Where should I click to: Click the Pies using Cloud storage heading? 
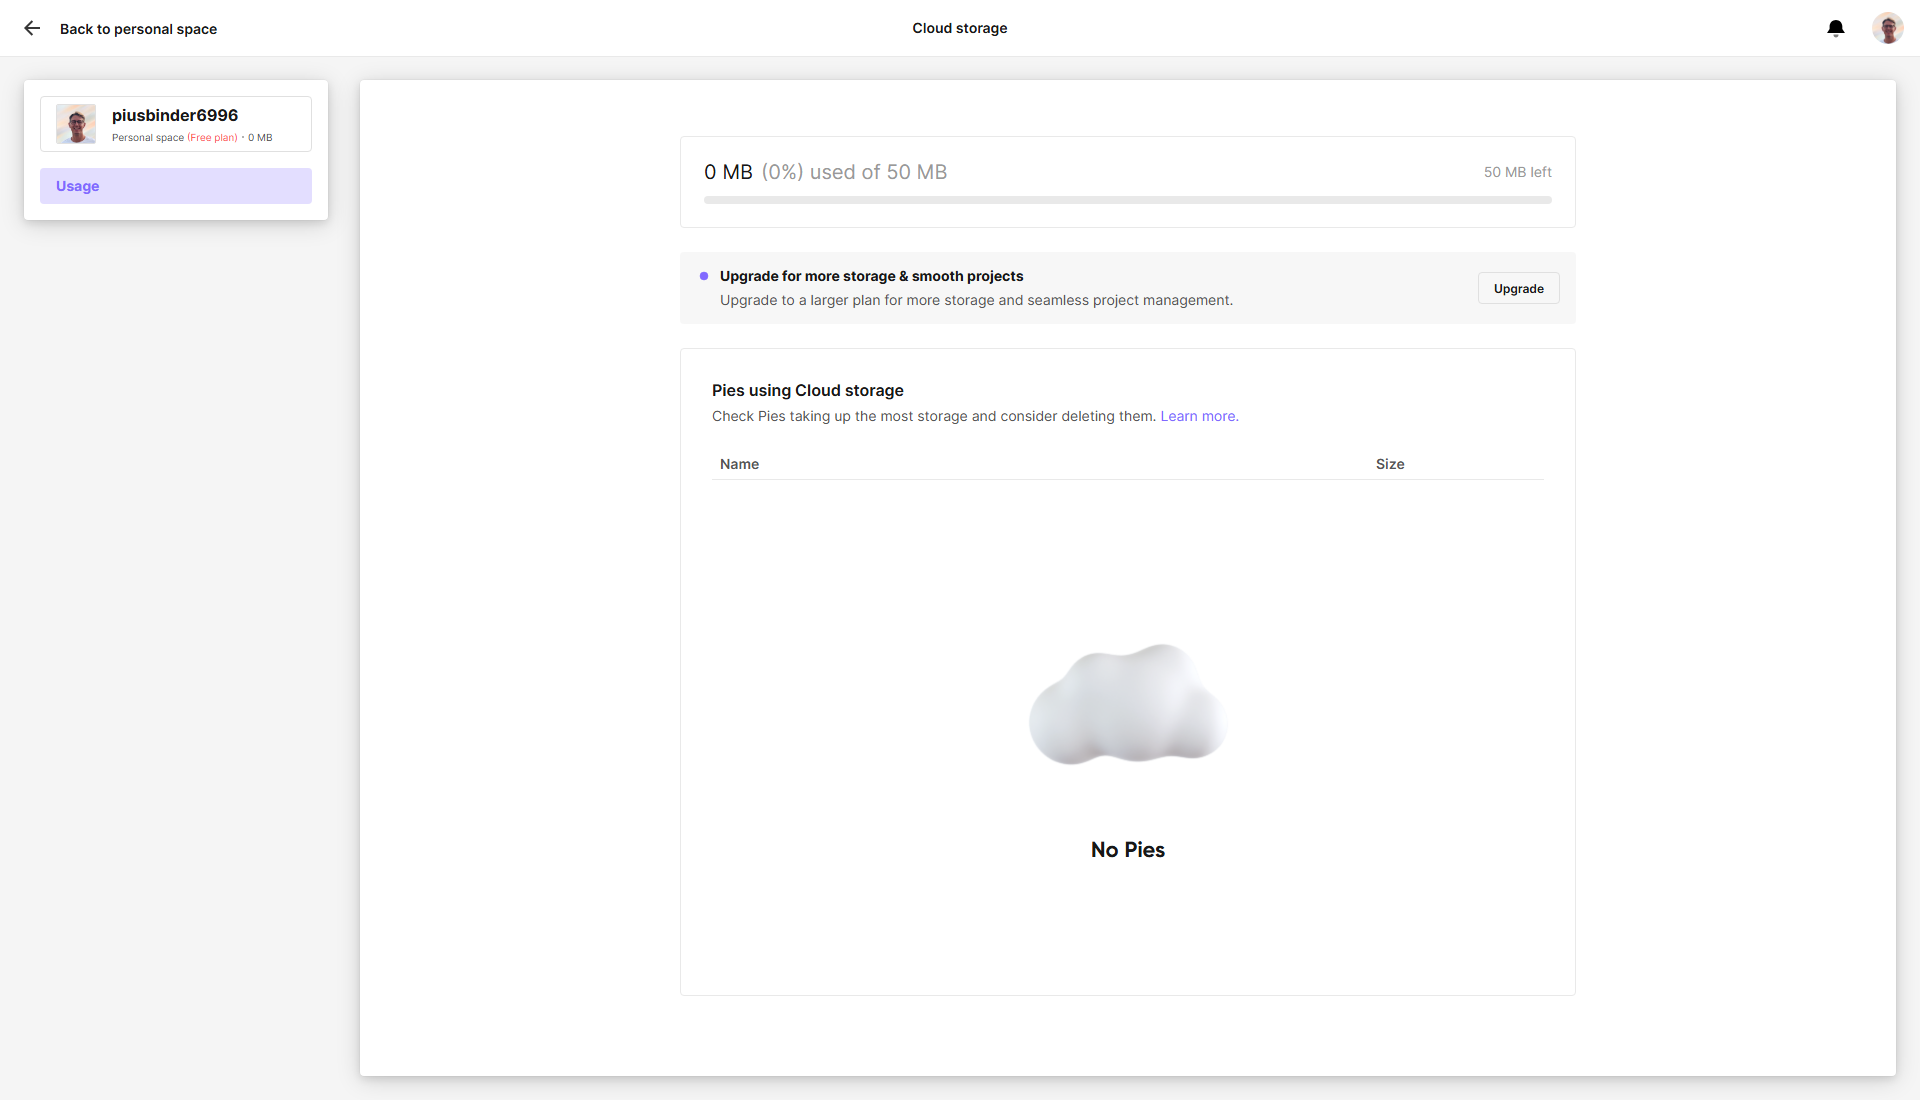click(x=807, y=390)
